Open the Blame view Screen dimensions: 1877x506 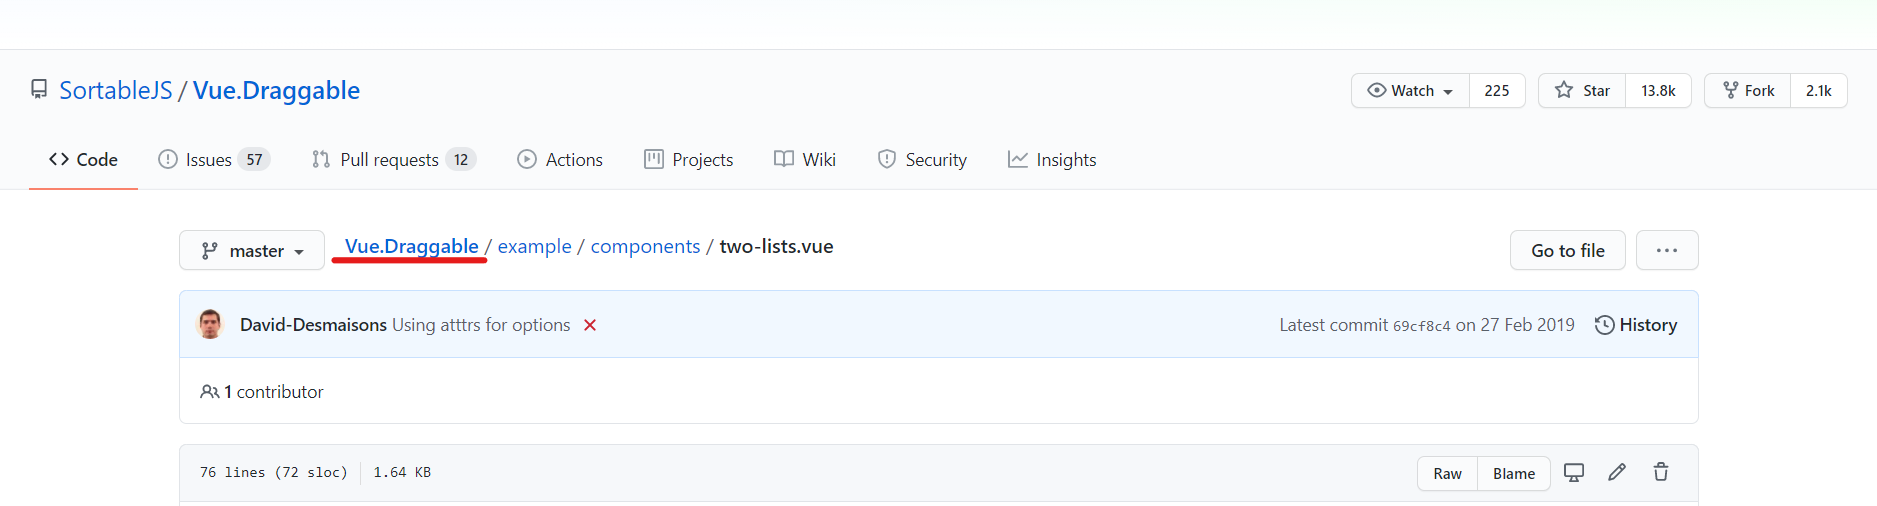click(1514, 473)
